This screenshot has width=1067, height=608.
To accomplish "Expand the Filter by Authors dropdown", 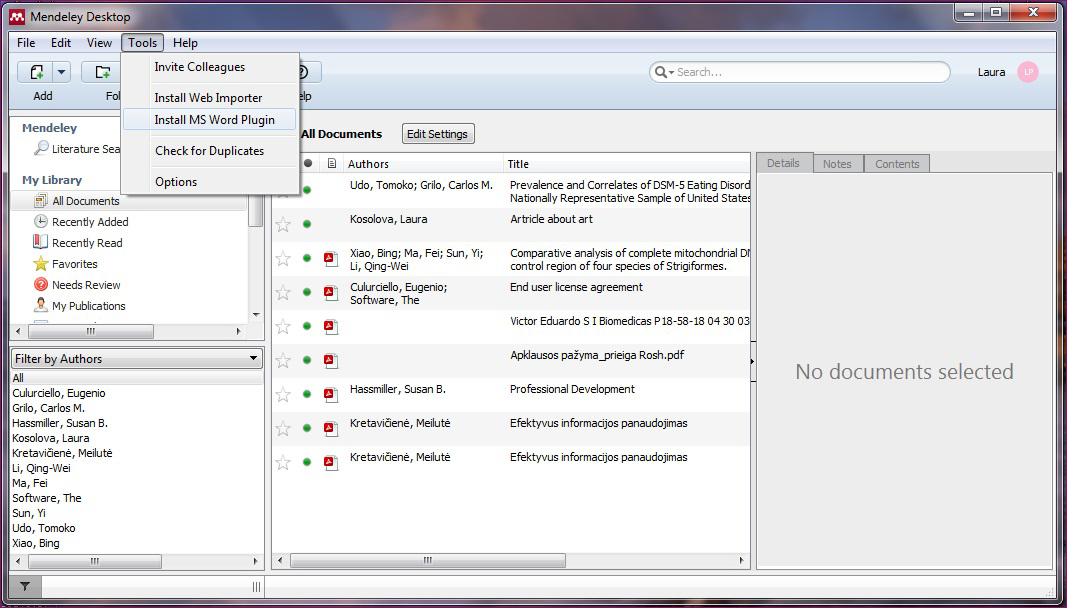I will (254, 359).
